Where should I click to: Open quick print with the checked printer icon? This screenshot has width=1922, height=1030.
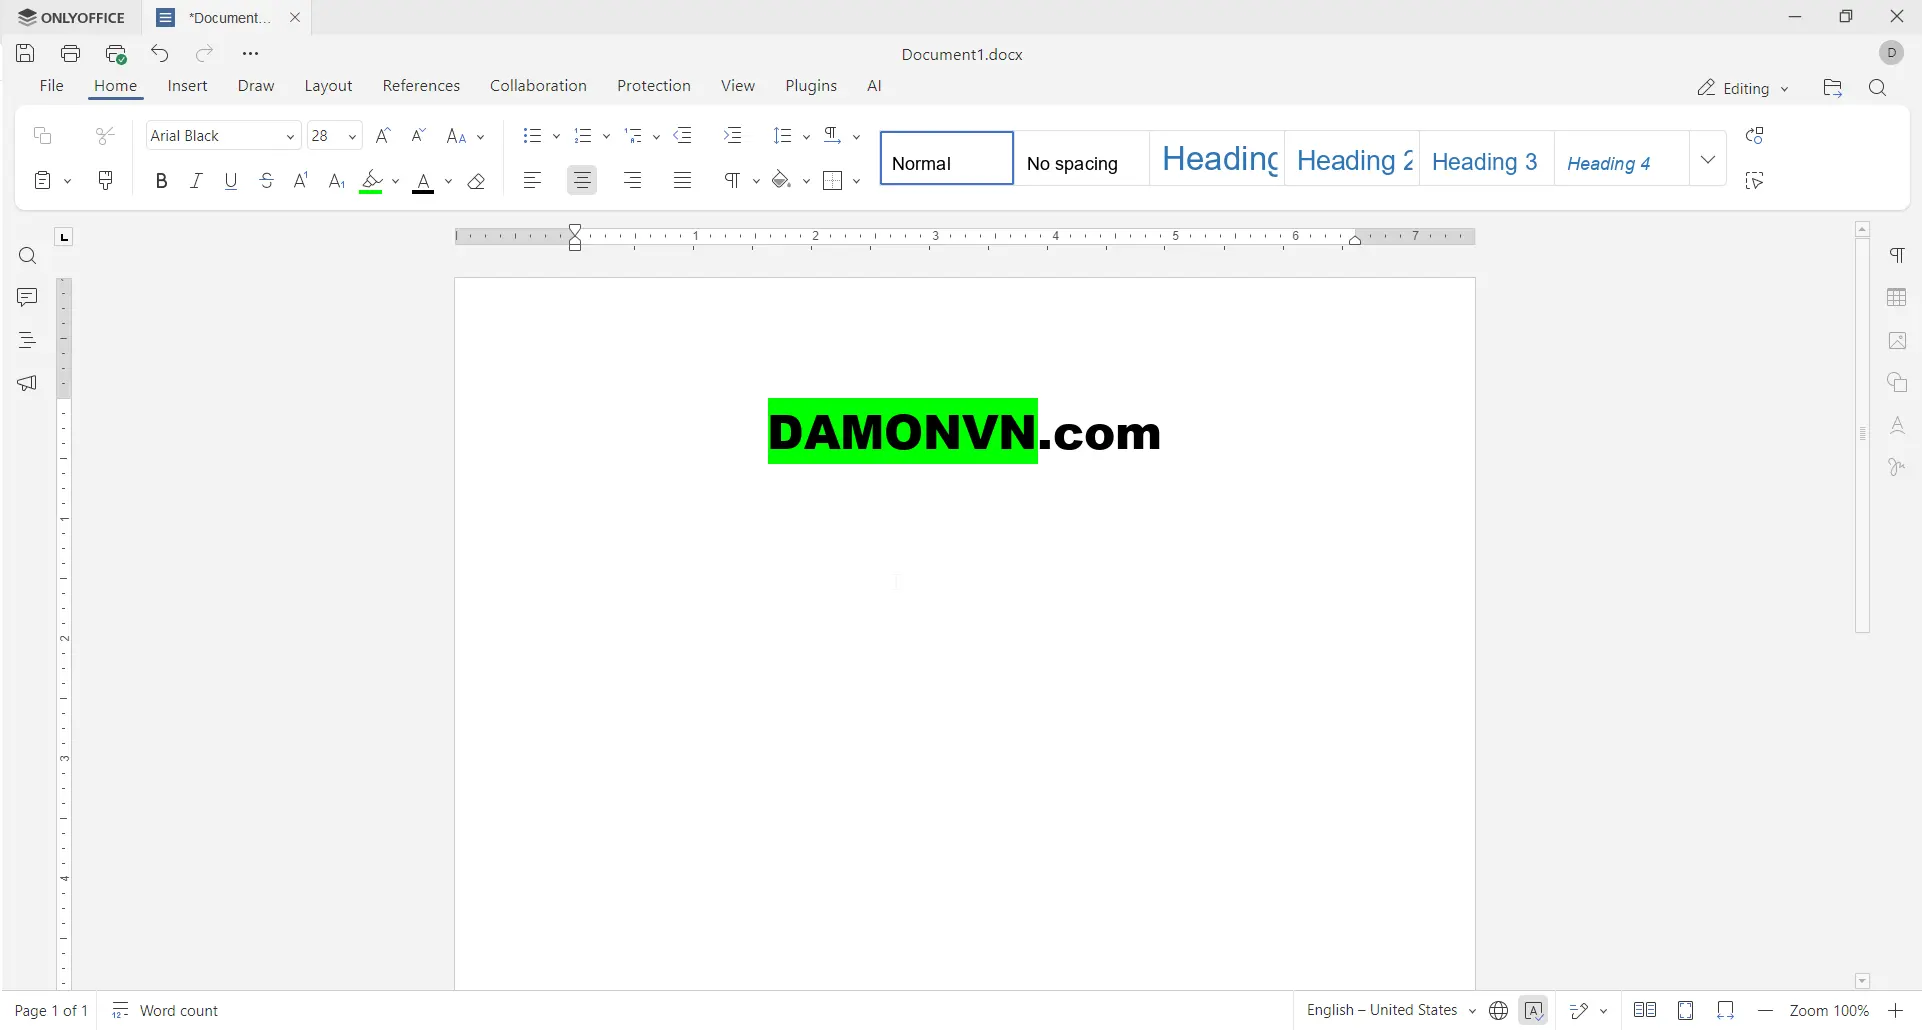pyautogui.click(x=116, y=54)
